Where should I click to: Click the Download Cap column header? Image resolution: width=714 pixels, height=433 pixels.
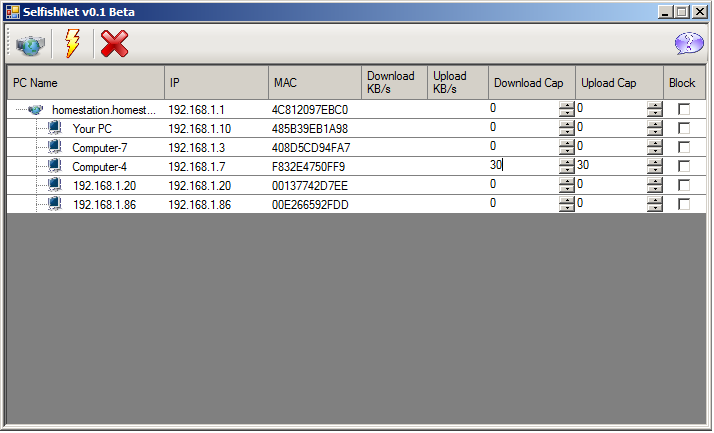tap(531, 83)
